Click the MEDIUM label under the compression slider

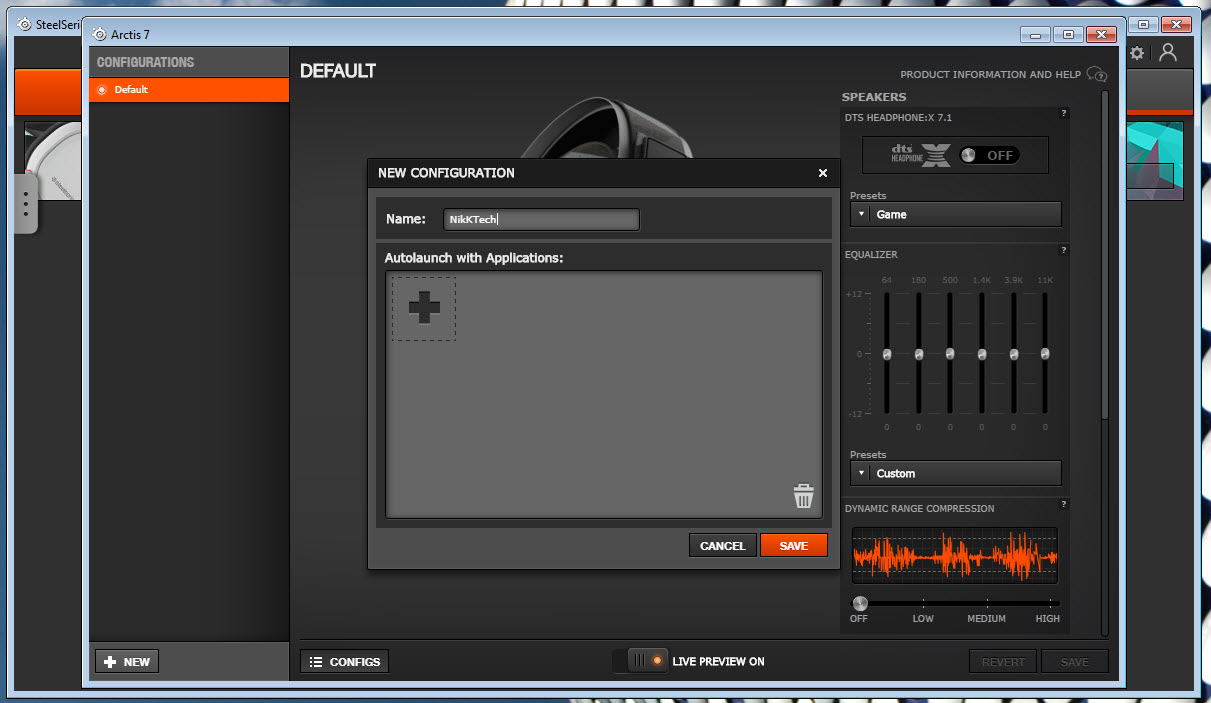986,619
